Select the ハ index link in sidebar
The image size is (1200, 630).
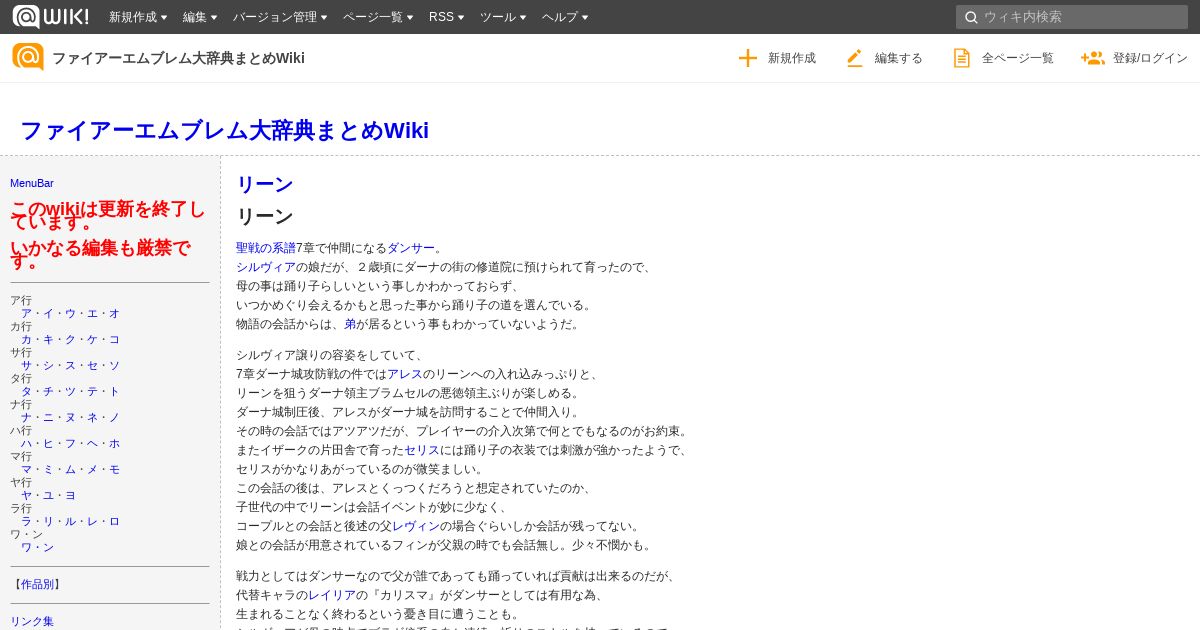coord(26,443)
